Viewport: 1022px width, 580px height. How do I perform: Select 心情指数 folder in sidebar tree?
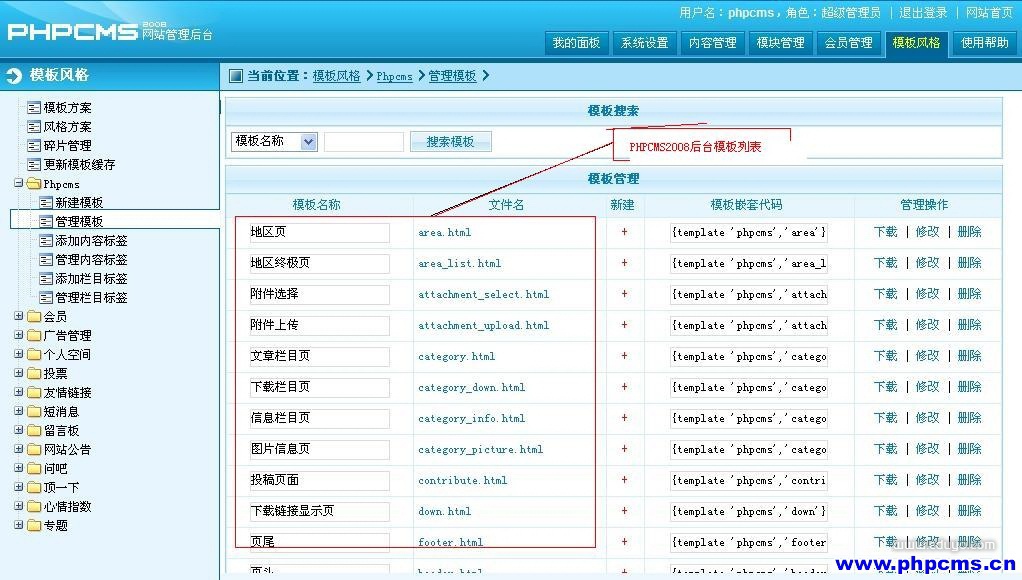pos(67,506)
